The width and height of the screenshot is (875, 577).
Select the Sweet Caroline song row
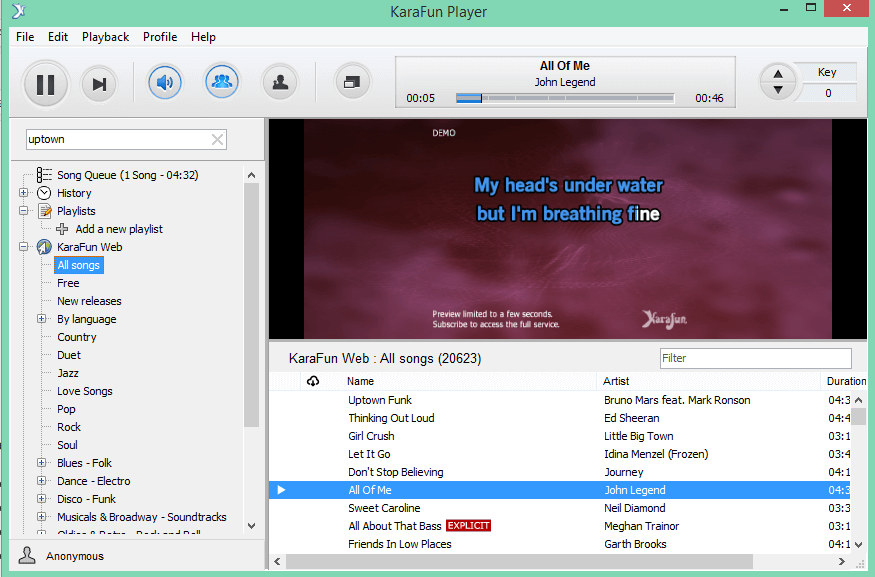coord(560,508)
